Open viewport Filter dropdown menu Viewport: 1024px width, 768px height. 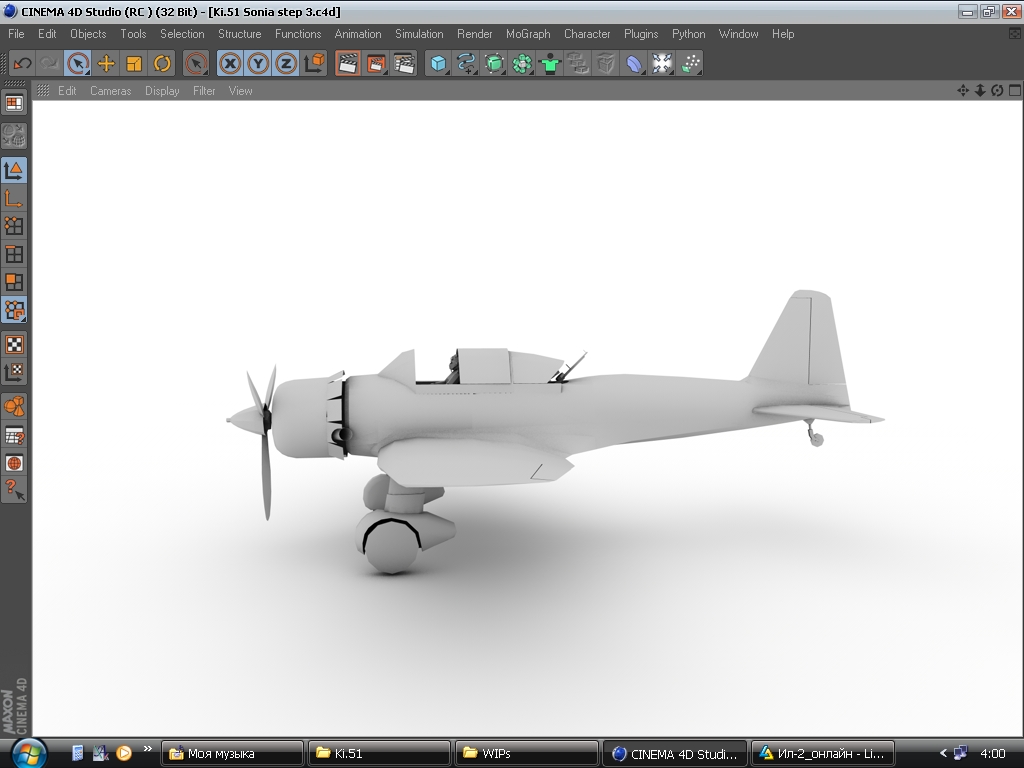[x=204, y=91]
